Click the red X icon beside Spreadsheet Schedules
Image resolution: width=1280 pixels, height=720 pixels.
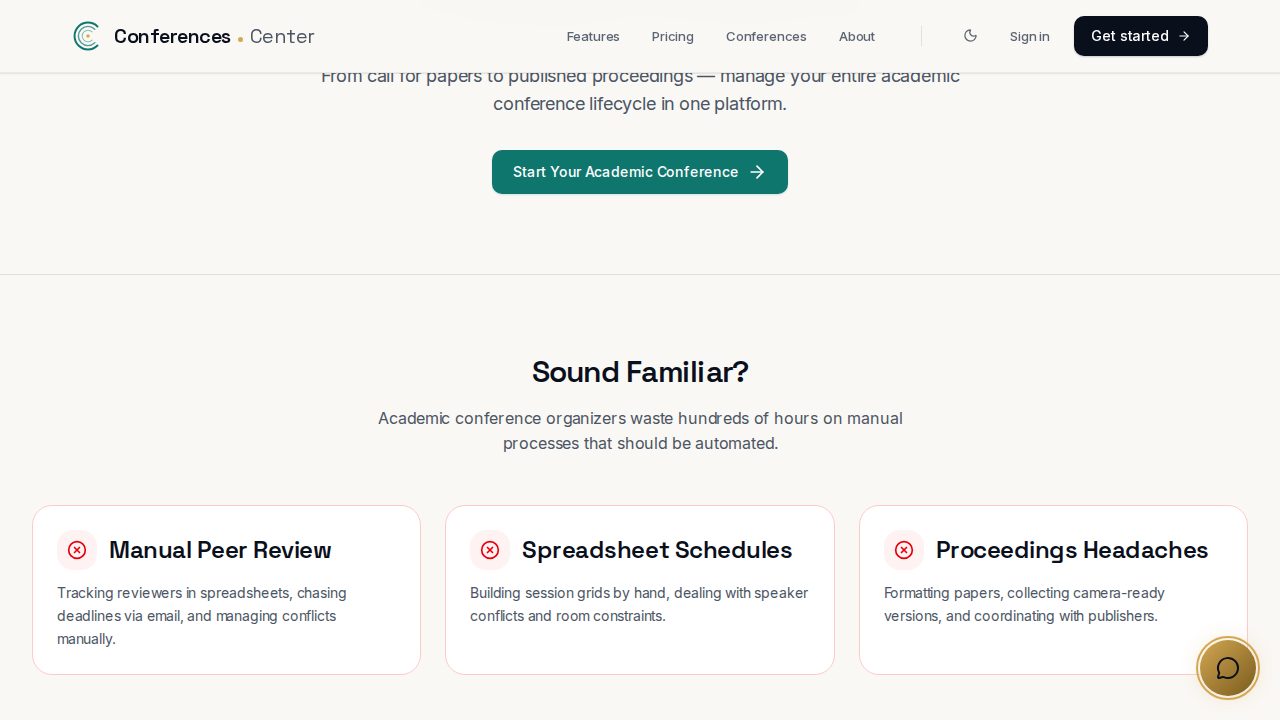(x=490, y=550)
